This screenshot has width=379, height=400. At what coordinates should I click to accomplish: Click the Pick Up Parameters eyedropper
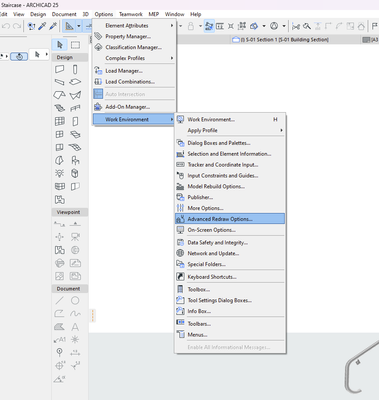pyautogui.click(x=42, y=26)
